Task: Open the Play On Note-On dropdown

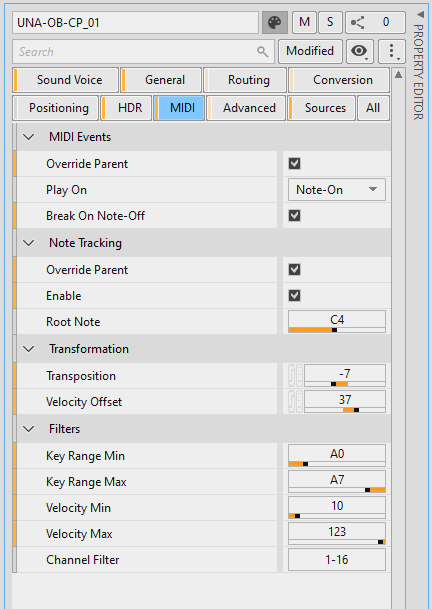Action: click(x=337, y=190)
